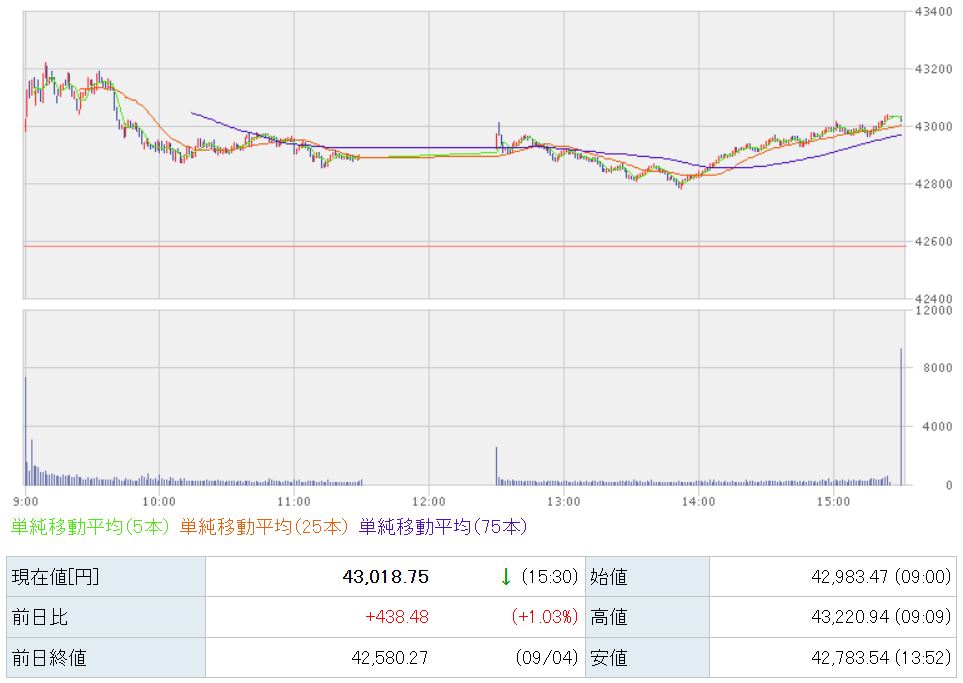The image size is (963, 683).
Task: Click the 現在値[円] row header cell
Action: point(106,577)
